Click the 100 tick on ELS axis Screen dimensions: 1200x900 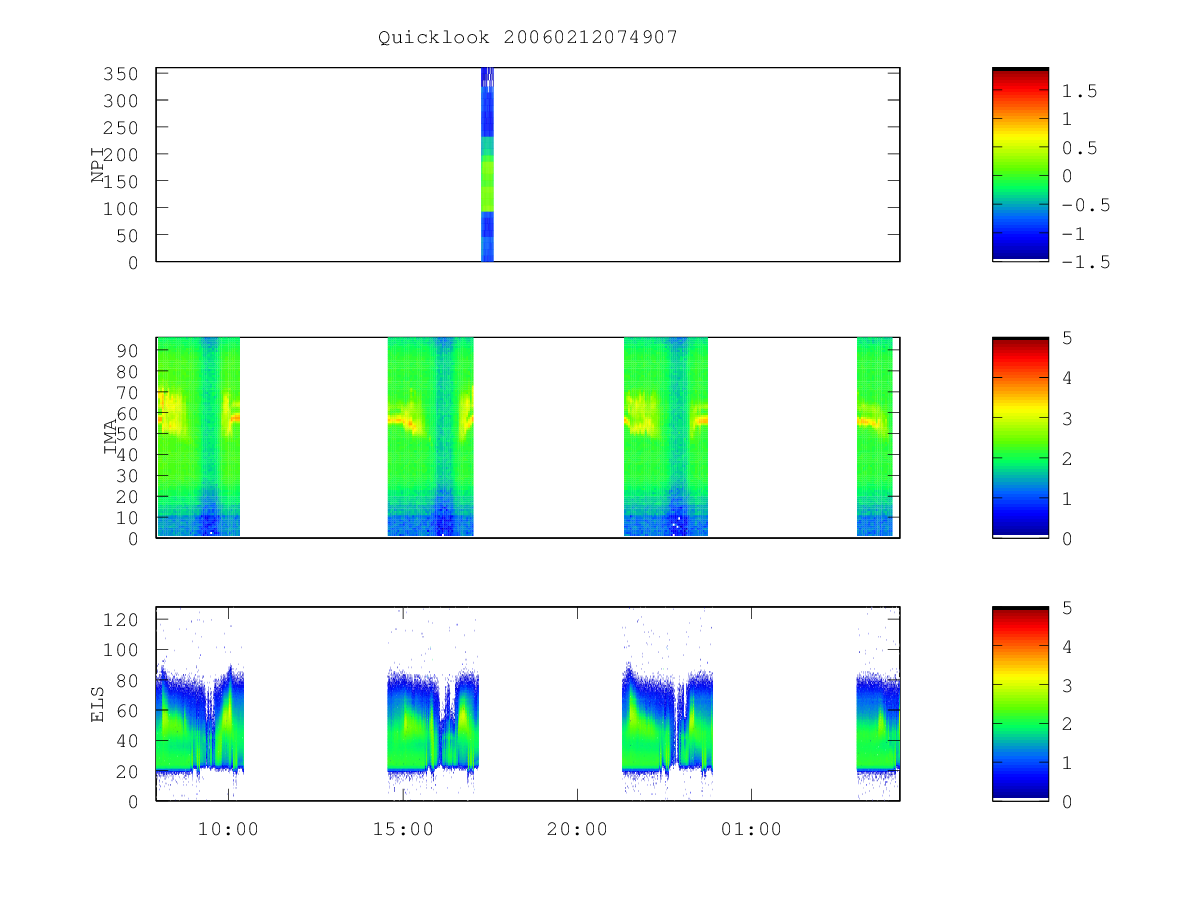click(x=122, y=650)
